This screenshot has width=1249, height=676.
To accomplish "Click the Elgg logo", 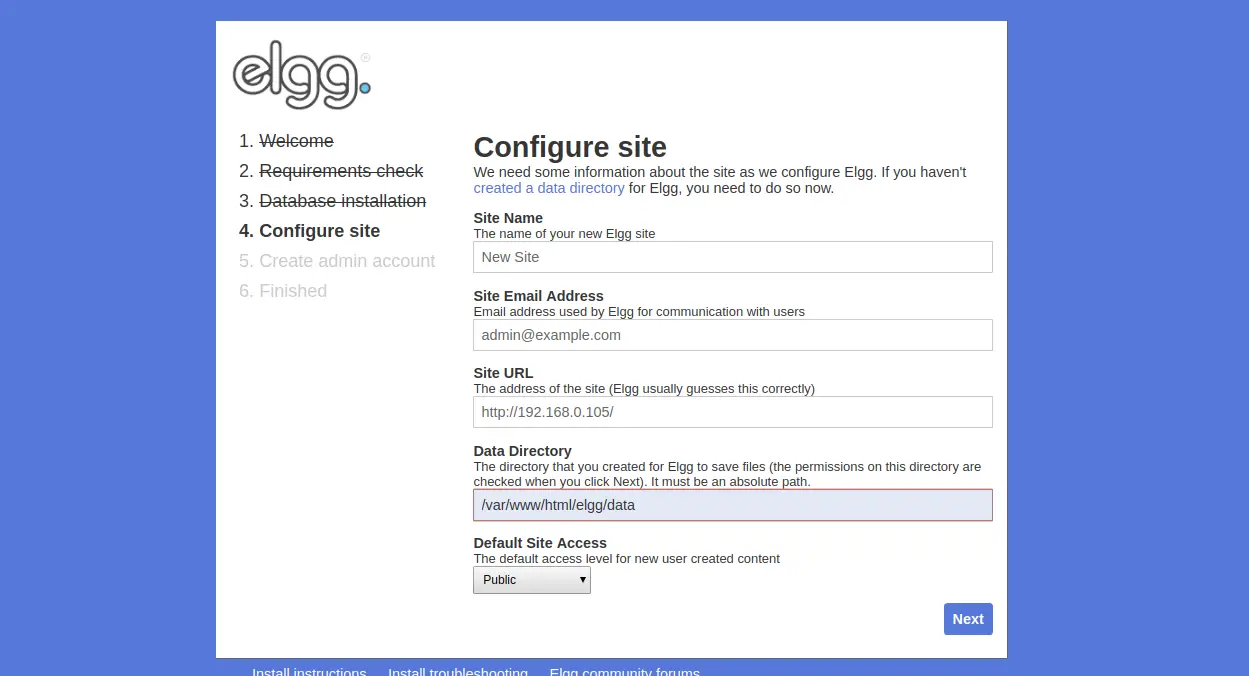I will pyautogui.click(x=302, y=75).
